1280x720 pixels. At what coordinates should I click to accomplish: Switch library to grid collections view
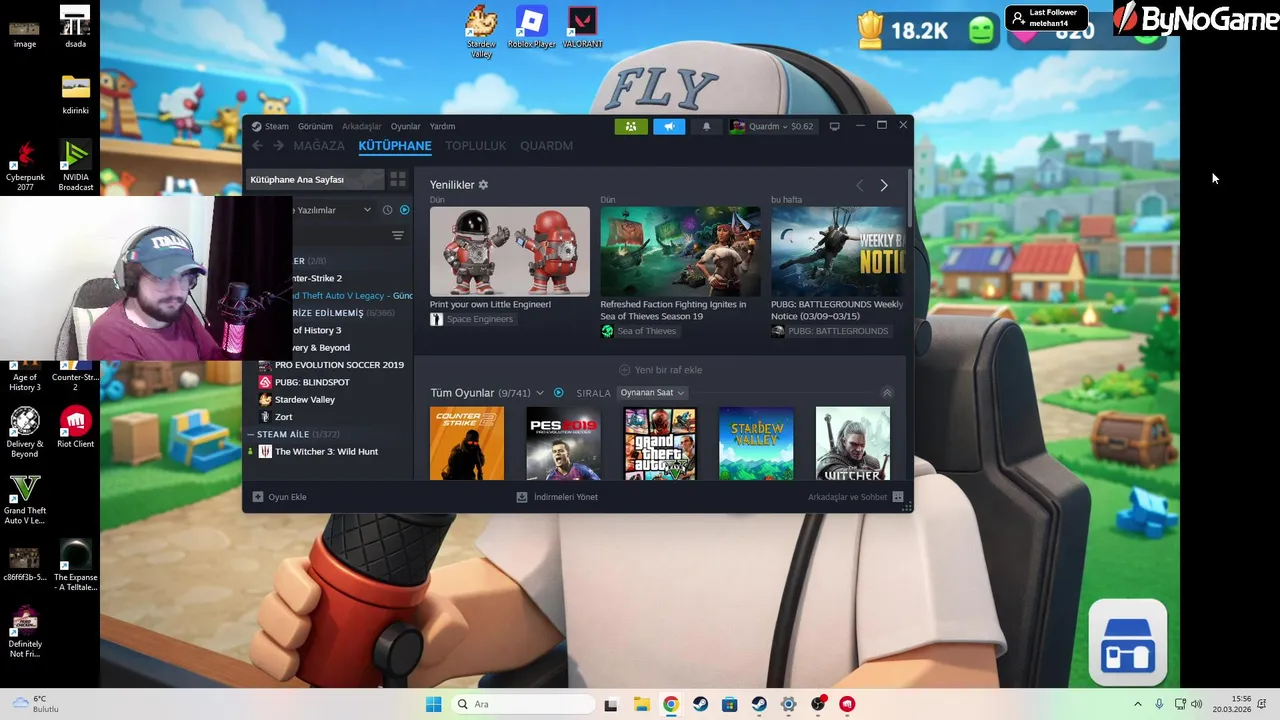[398, 179]
